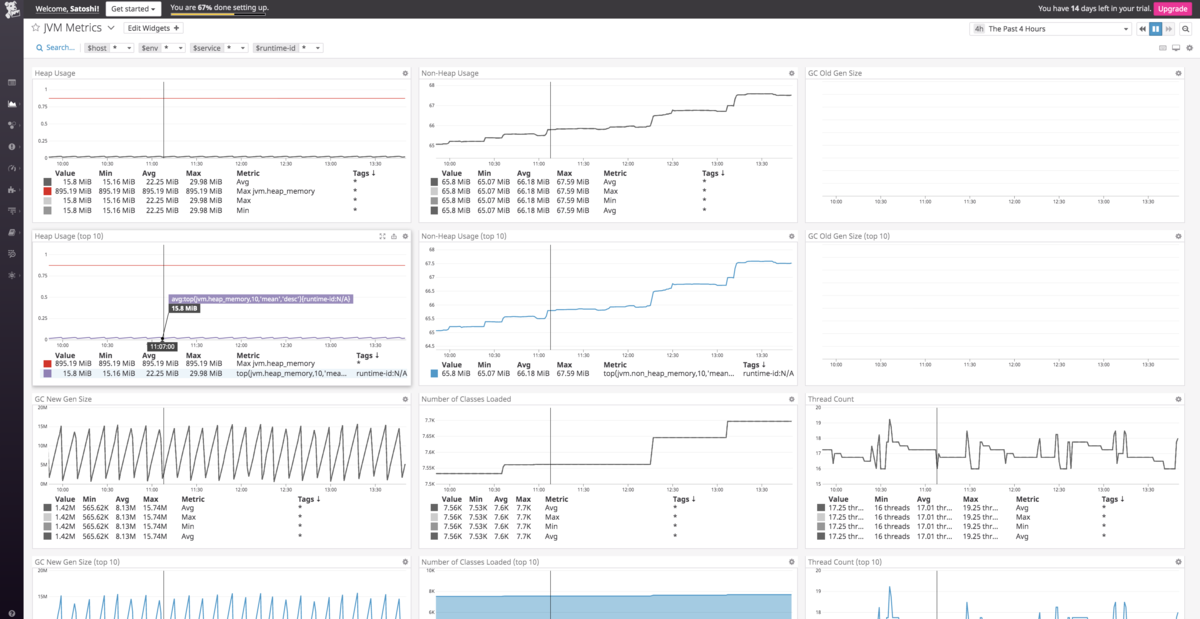
Task: Pause live dashboard updates
Action: coord(1156,29)
